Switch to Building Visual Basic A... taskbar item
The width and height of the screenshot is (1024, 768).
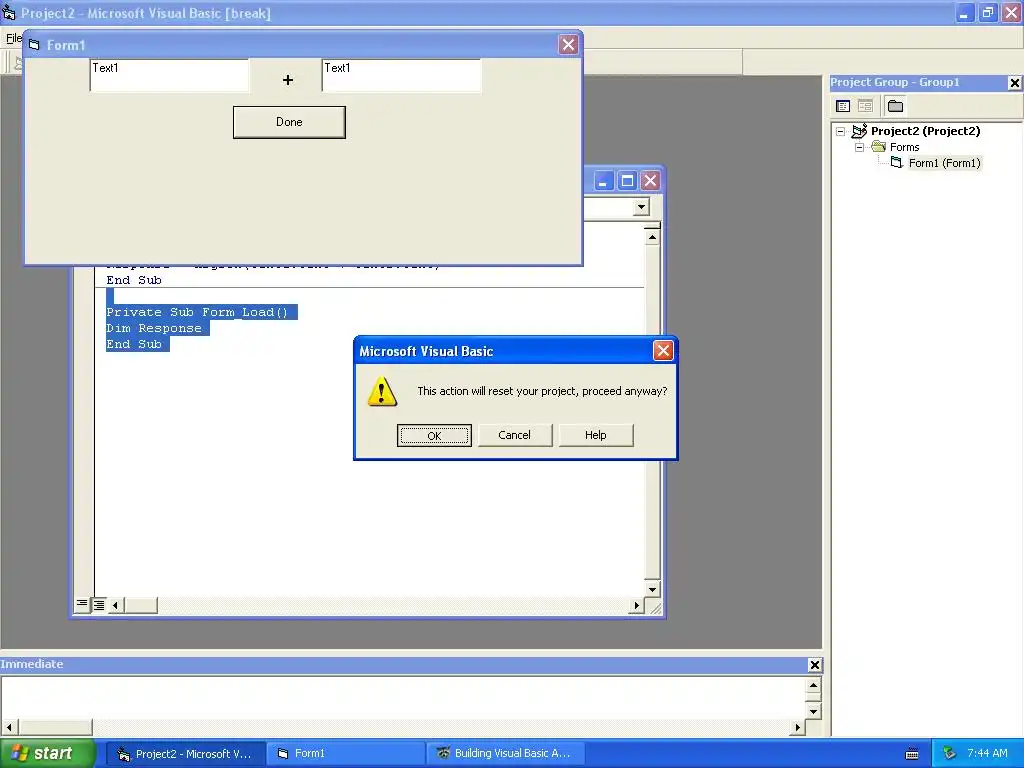click(504, 754)
